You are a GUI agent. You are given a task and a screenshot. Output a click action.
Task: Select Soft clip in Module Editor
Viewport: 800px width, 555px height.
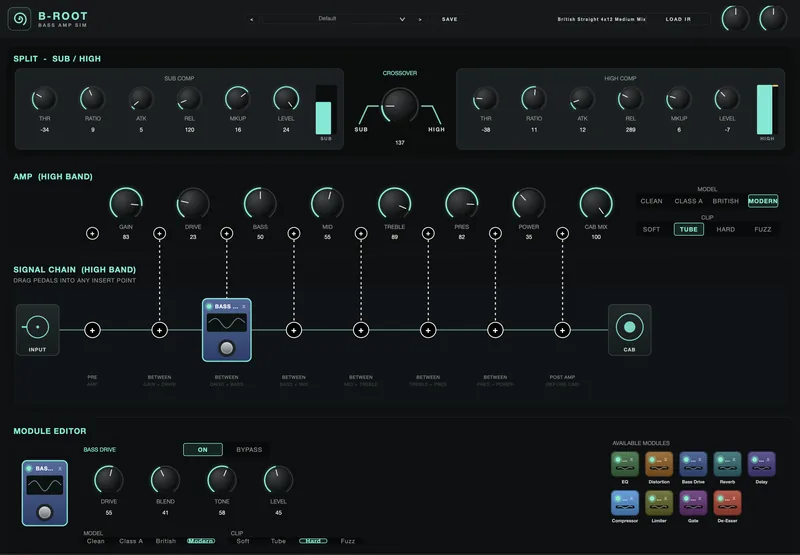point(243,541)
